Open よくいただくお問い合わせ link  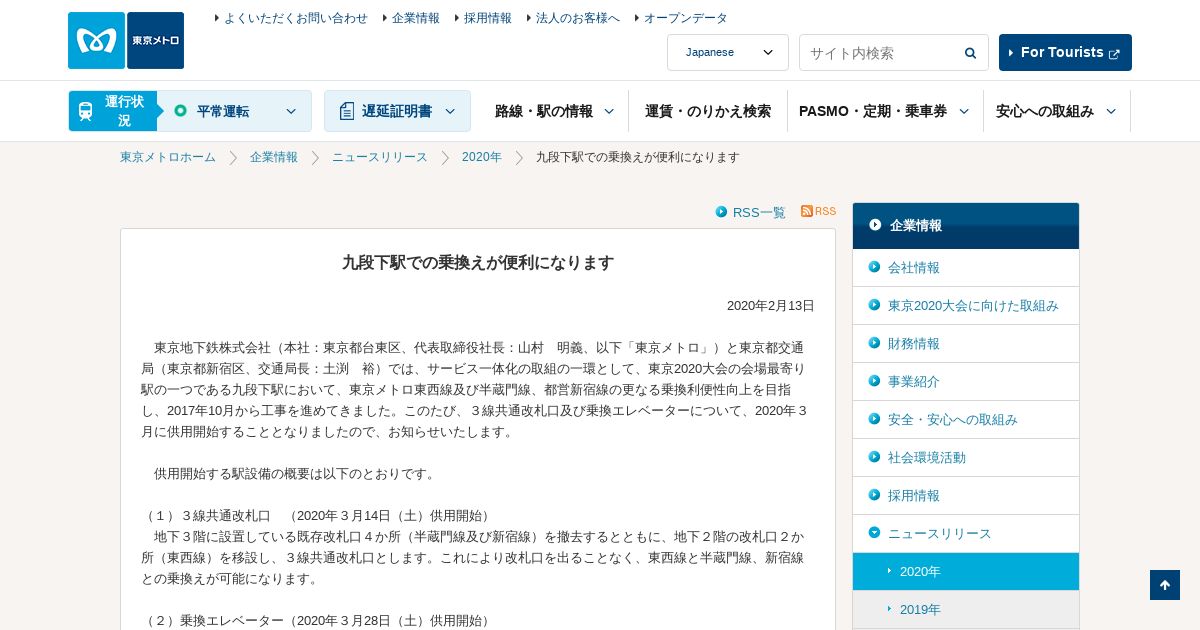point(295,18)
